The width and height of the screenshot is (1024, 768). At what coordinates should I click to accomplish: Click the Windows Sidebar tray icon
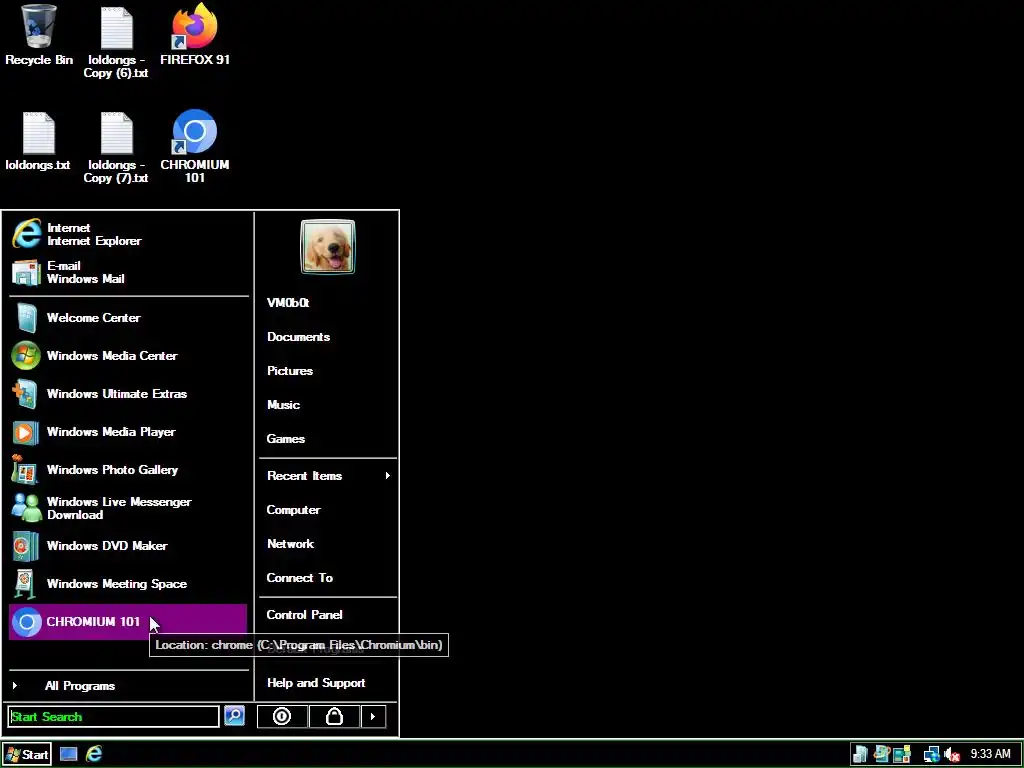(861, 754)
